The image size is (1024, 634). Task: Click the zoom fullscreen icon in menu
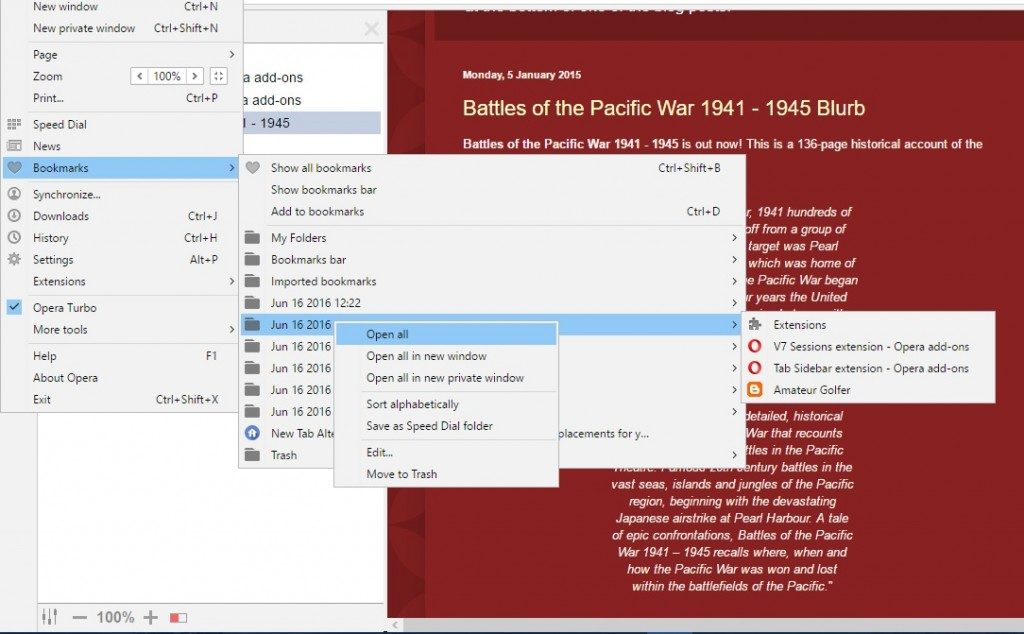point(219,76)
